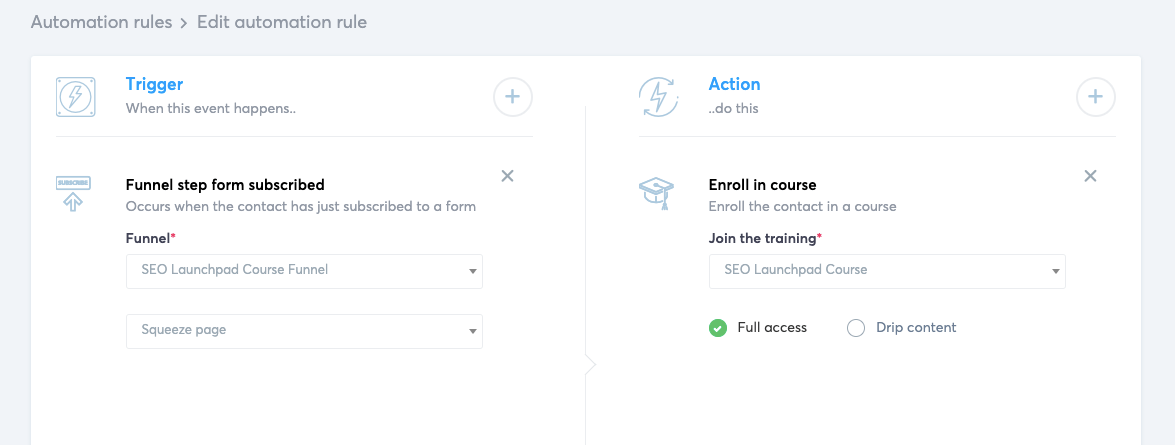Add a new trigger with plus button
This screenshot has width=1175, height=445.
tap(513, 97)
